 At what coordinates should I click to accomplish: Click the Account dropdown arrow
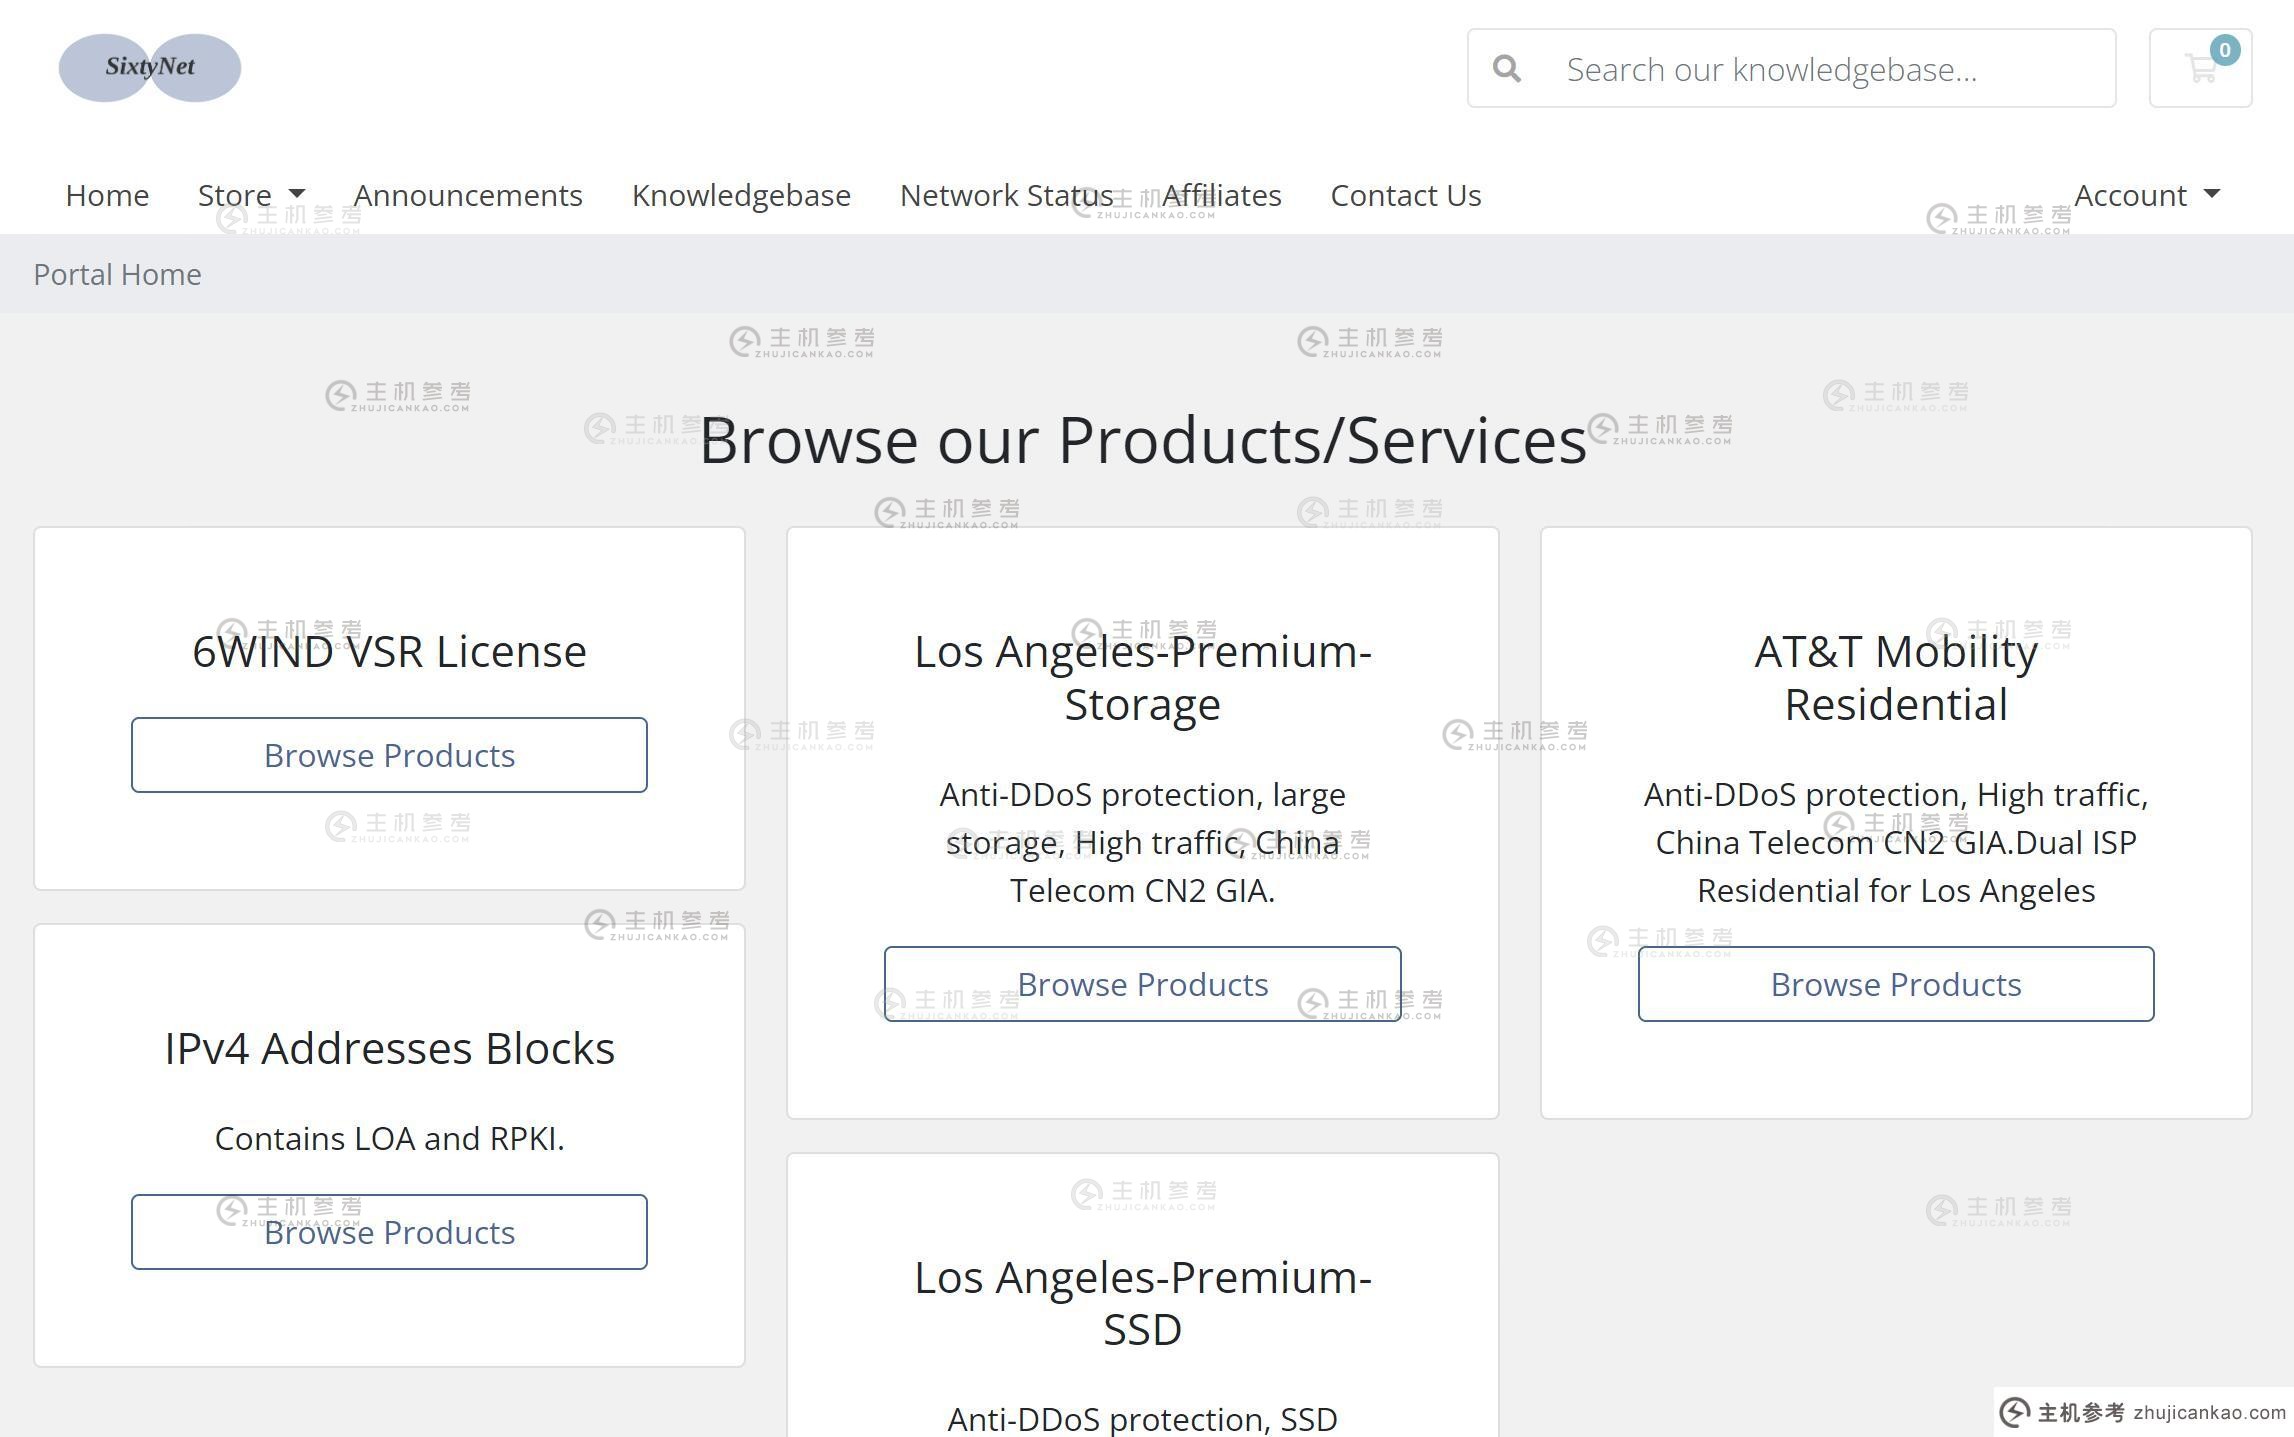[x=2216, y=194]
